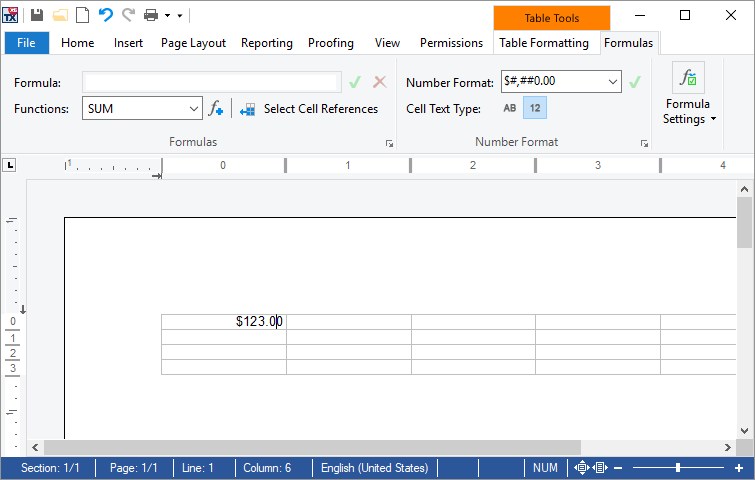
Task: Open the File menu
Action: [x=26, y=43]
